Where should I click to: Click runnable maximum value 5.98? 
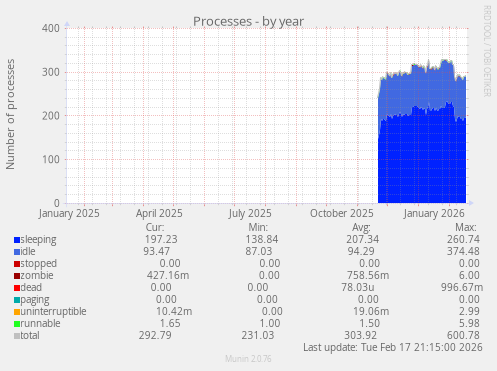(x=469, y=323)
